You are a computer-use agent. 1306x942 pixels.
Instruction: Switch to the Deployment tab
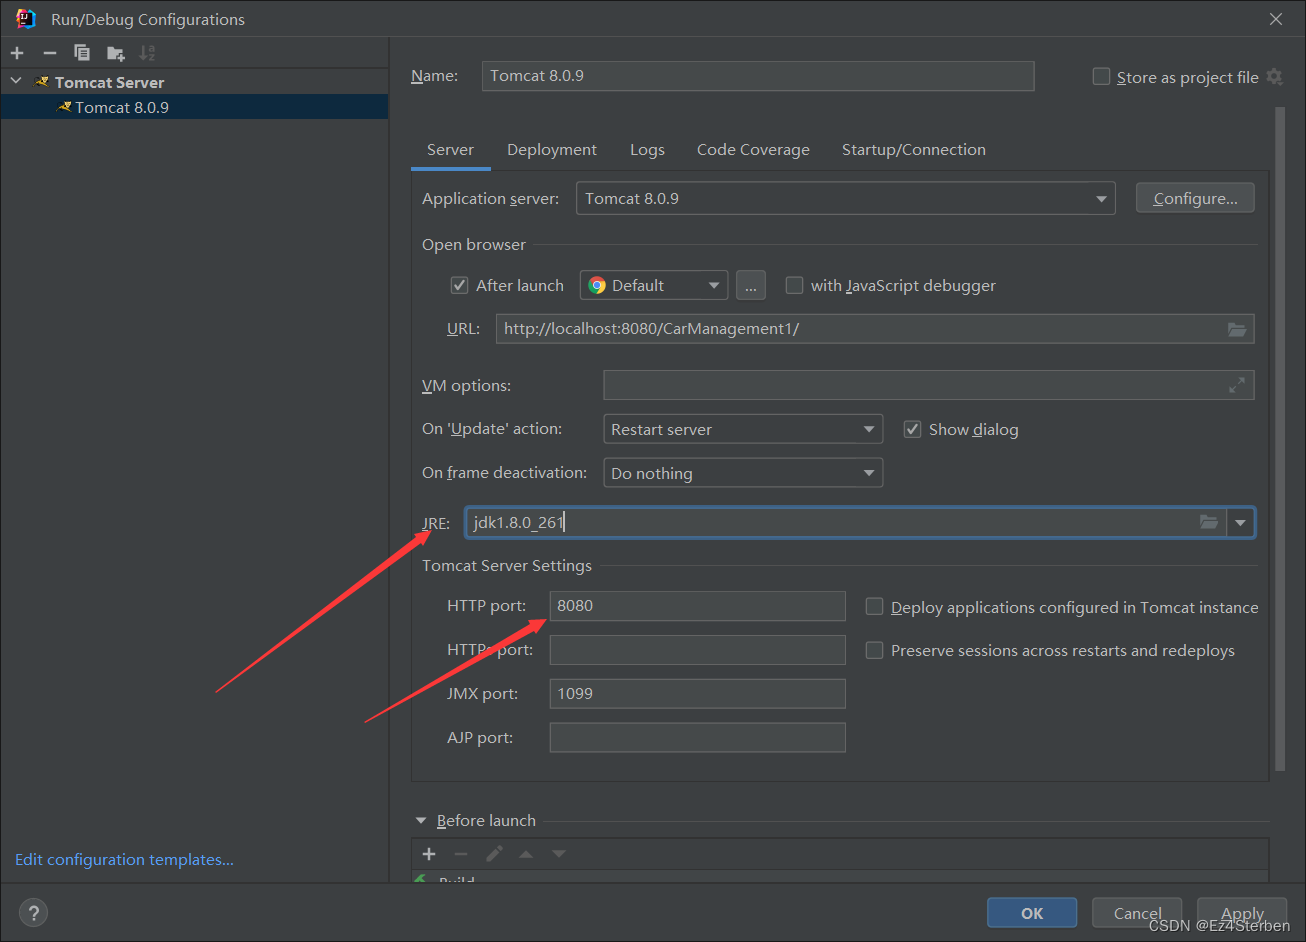pyautogui.click(x=552, y=150)
